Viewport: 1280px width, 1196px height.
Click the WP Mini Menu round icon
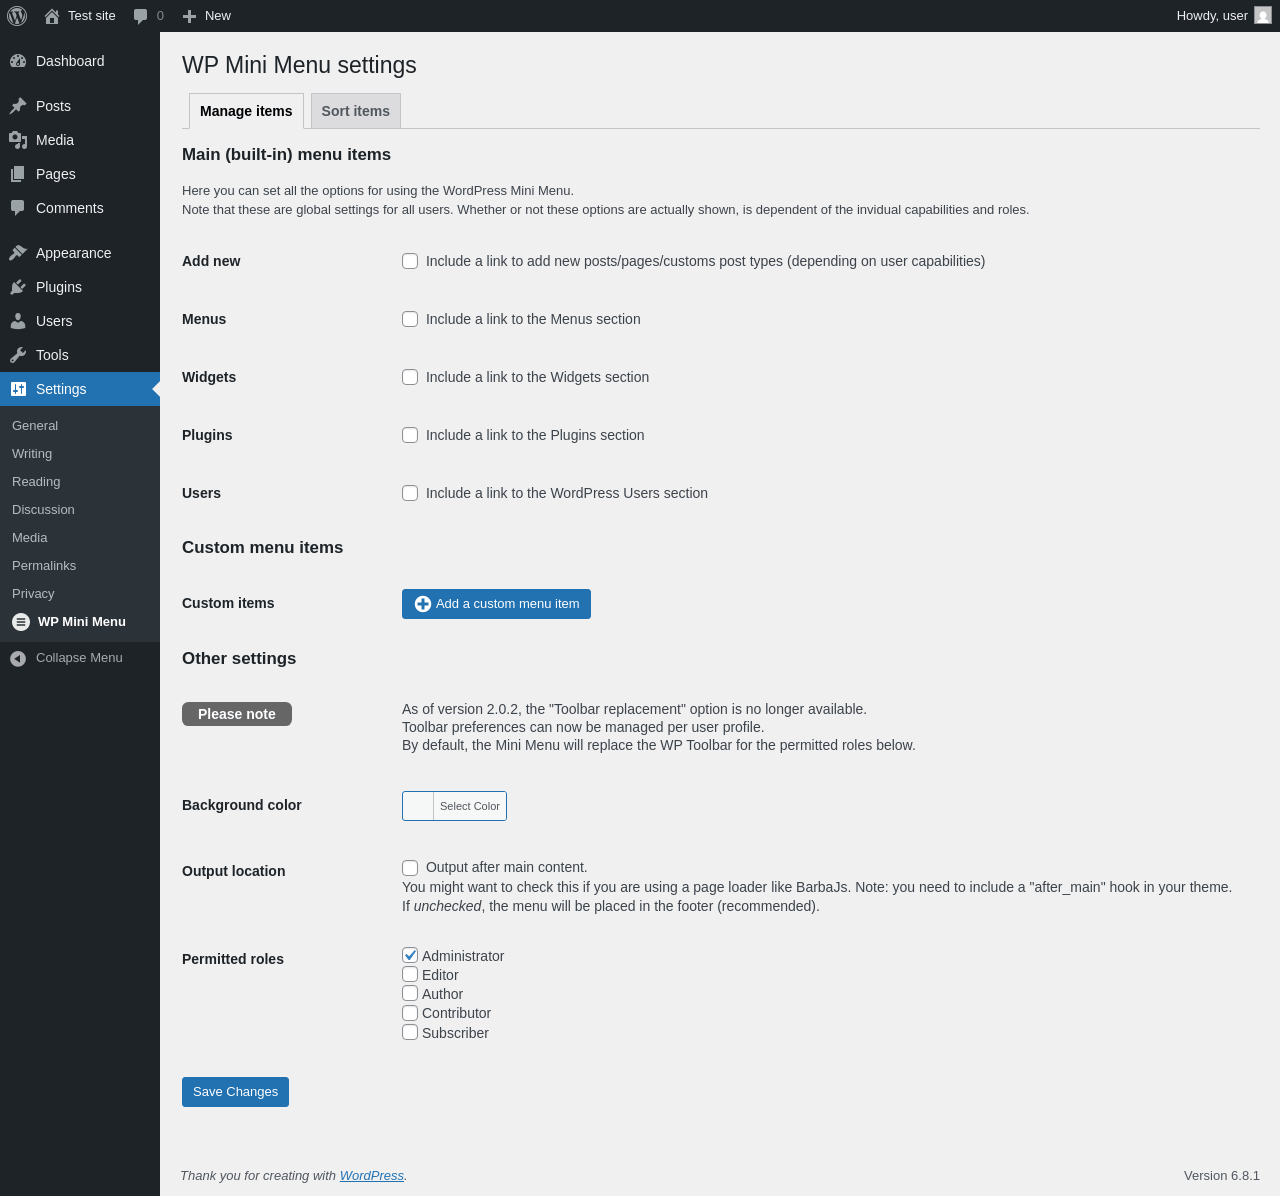click(x=21, y=622)
